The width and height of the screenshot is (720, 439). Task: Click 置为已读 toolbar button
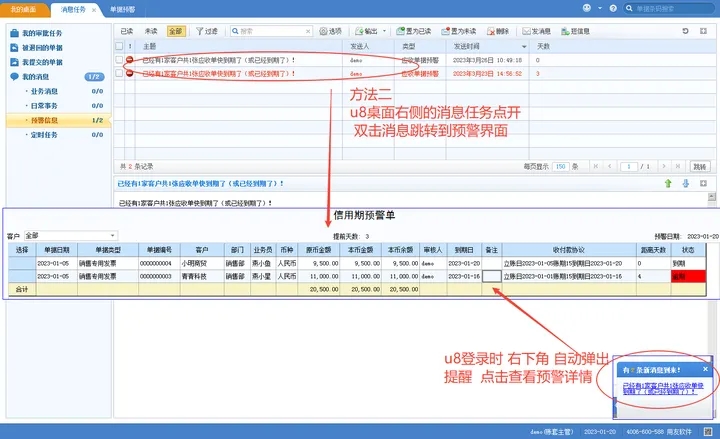coord(414,31)
